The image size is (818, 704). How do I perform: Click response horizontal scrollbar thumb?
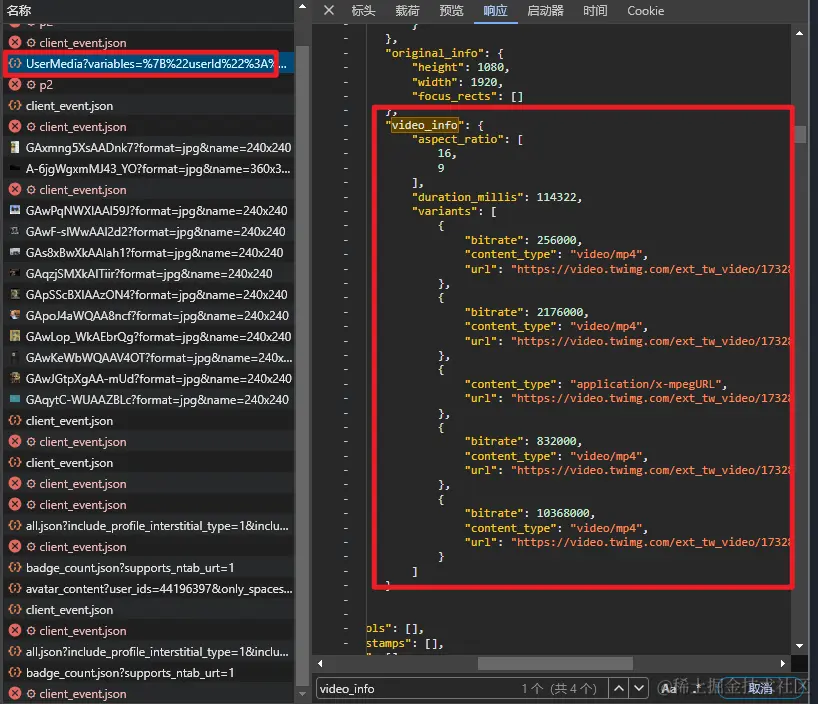555,664
